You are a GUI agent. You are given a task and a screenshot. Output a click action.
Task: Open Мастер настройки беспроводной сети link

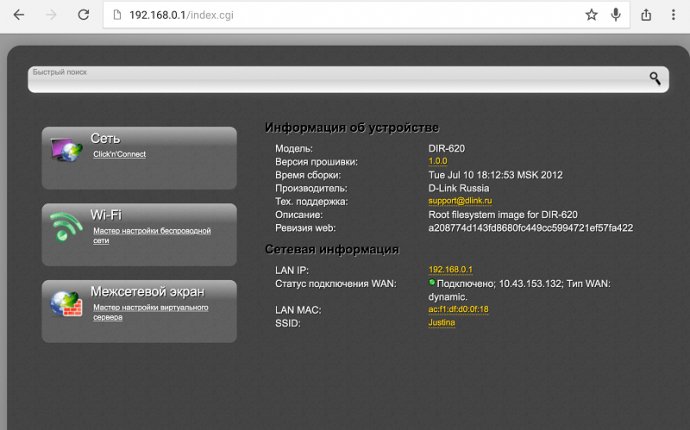coord(152,235)
